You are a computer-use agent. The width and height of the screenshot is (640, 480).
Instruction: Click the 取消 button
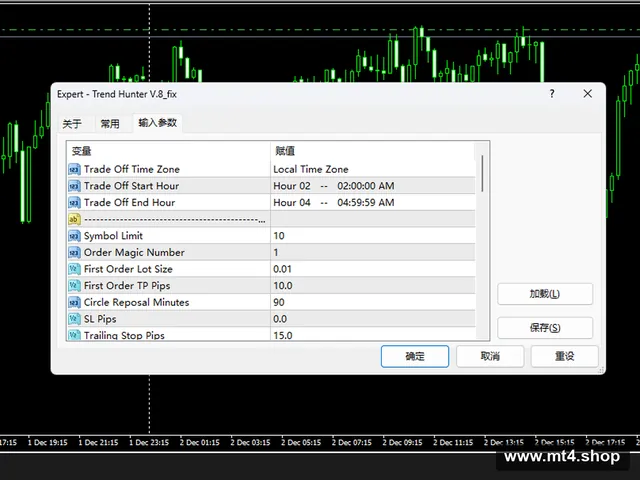[490, 356]
